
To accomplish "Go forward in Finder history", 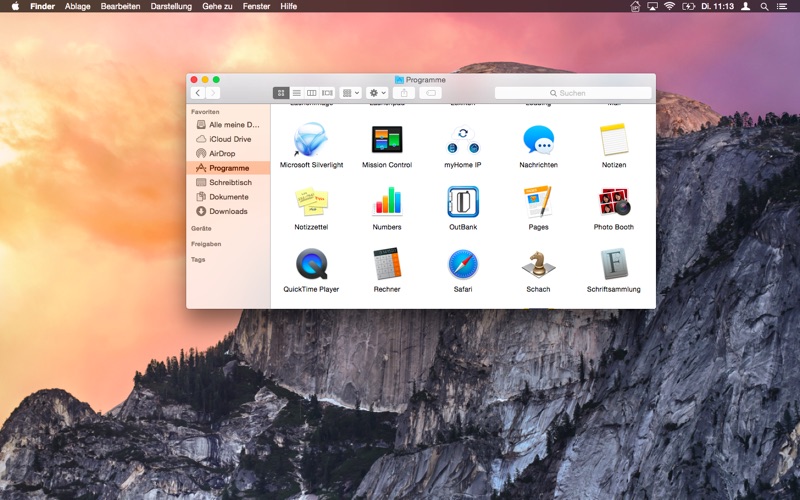I will (213, 93).
